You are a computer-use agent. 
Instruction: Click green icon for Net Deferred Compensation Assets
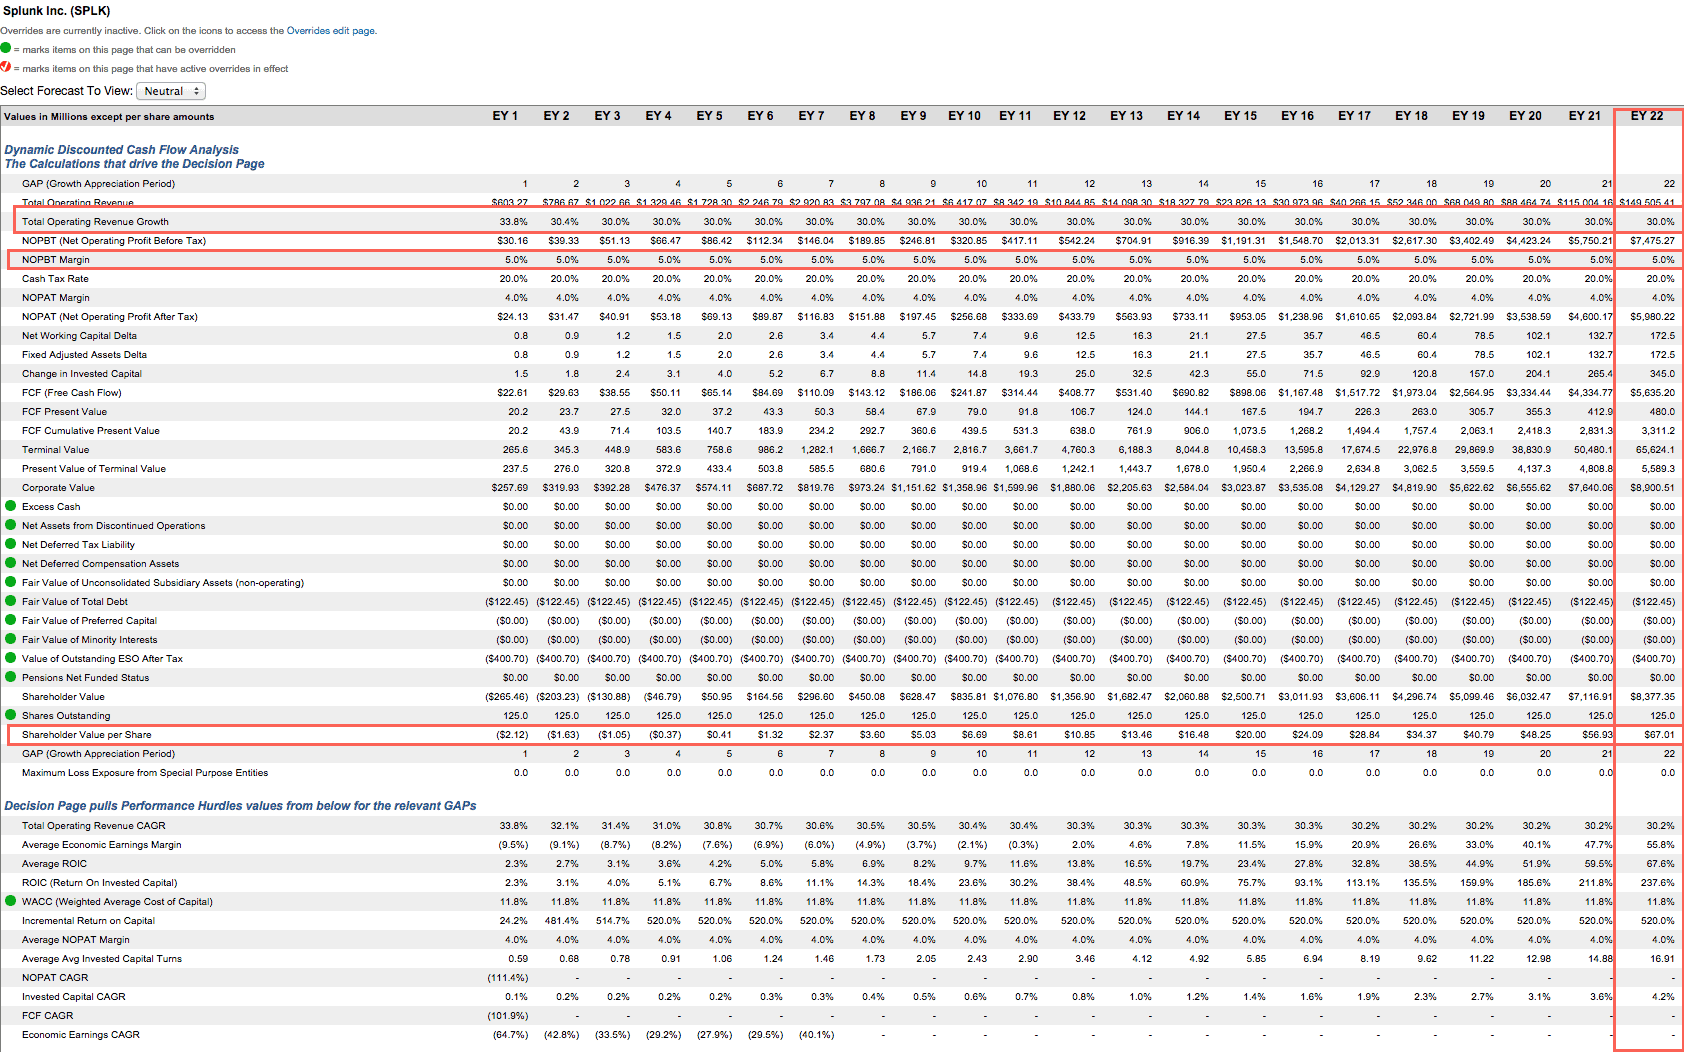pyautogui.click(x=10, y=563)
